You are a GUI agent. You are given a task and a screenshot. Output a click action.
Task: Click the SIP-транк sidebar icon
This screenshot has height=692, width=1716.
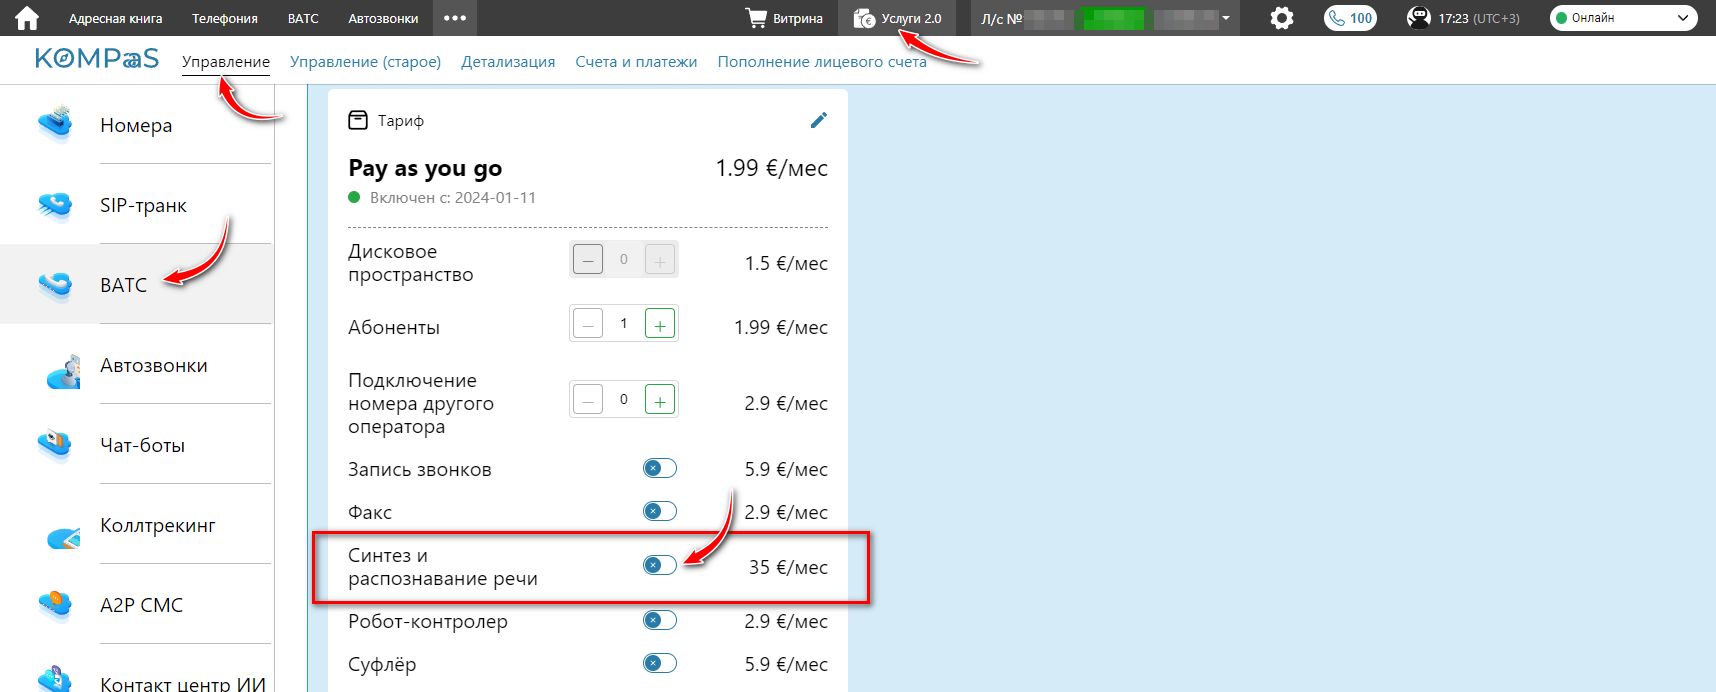coord(56,204)
